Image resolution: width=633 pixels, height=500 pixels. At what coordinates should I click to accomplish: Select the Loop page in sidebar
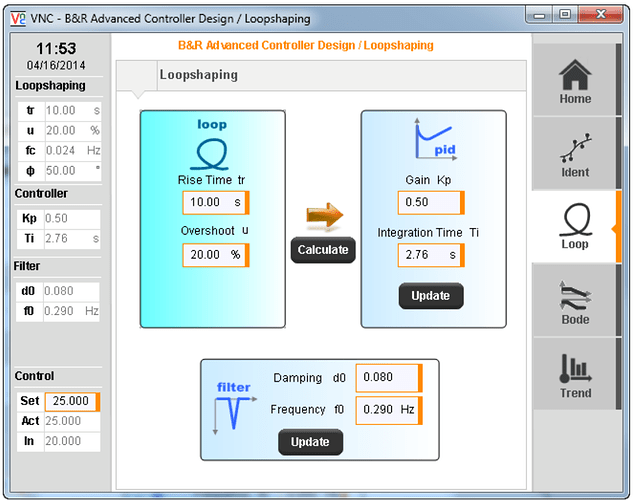574,227
